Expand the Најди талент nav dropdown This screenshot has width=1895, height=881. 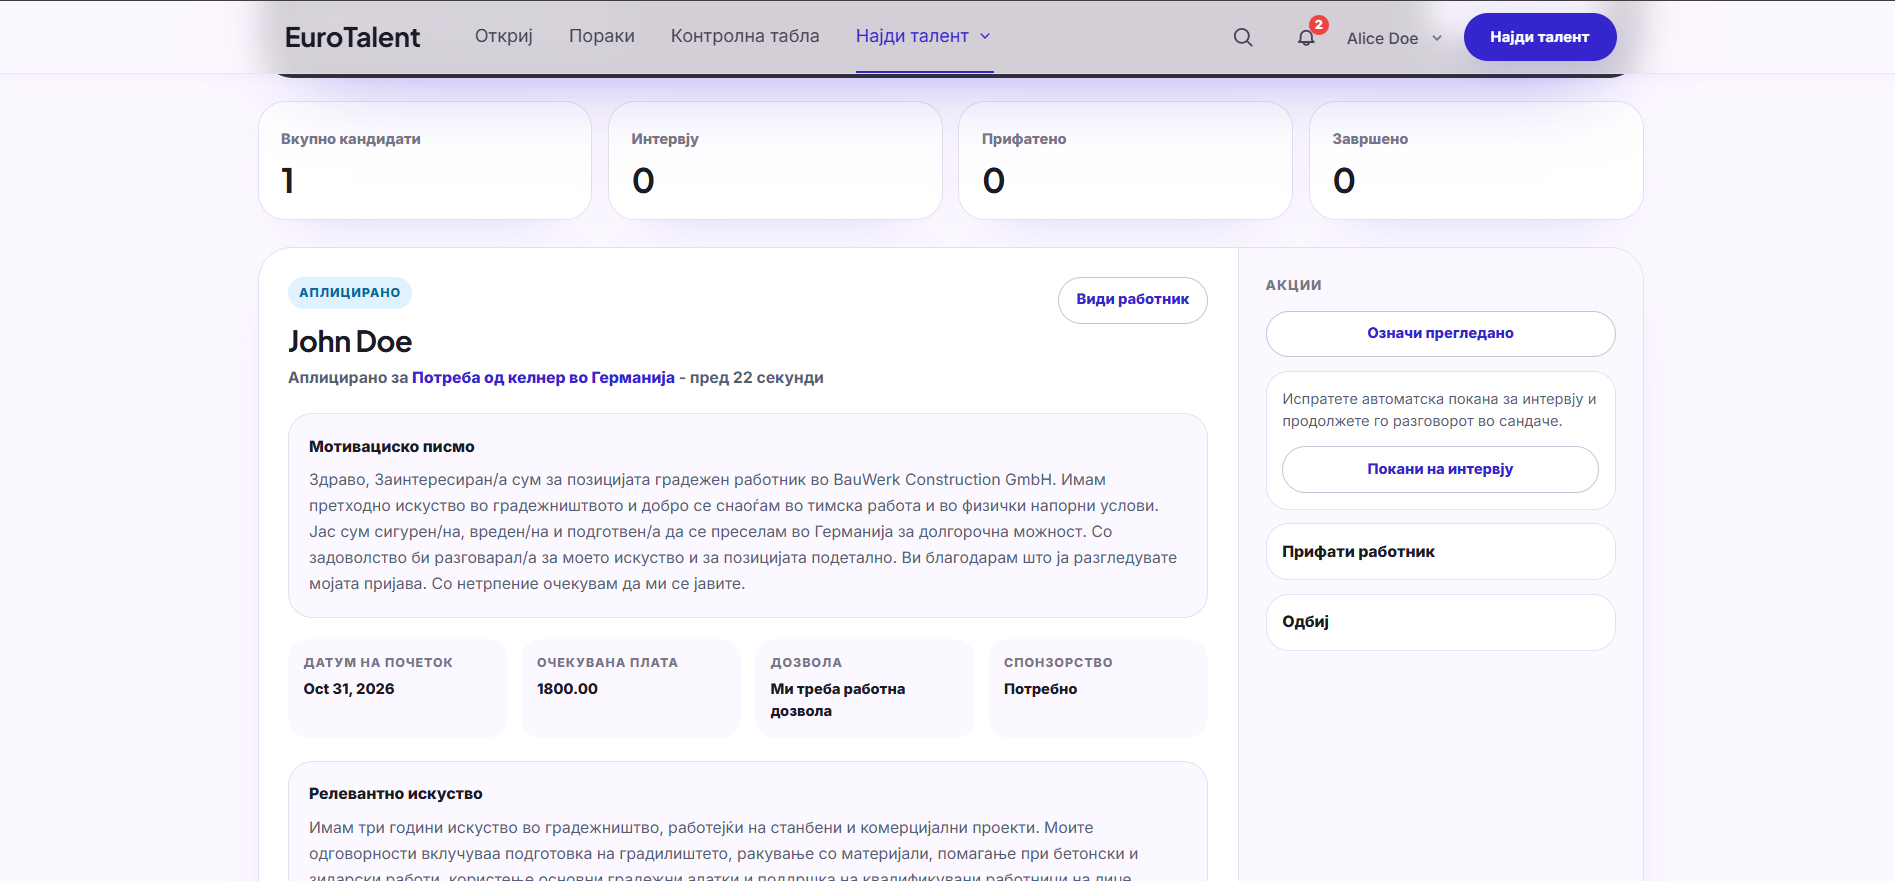coord(924,36)
